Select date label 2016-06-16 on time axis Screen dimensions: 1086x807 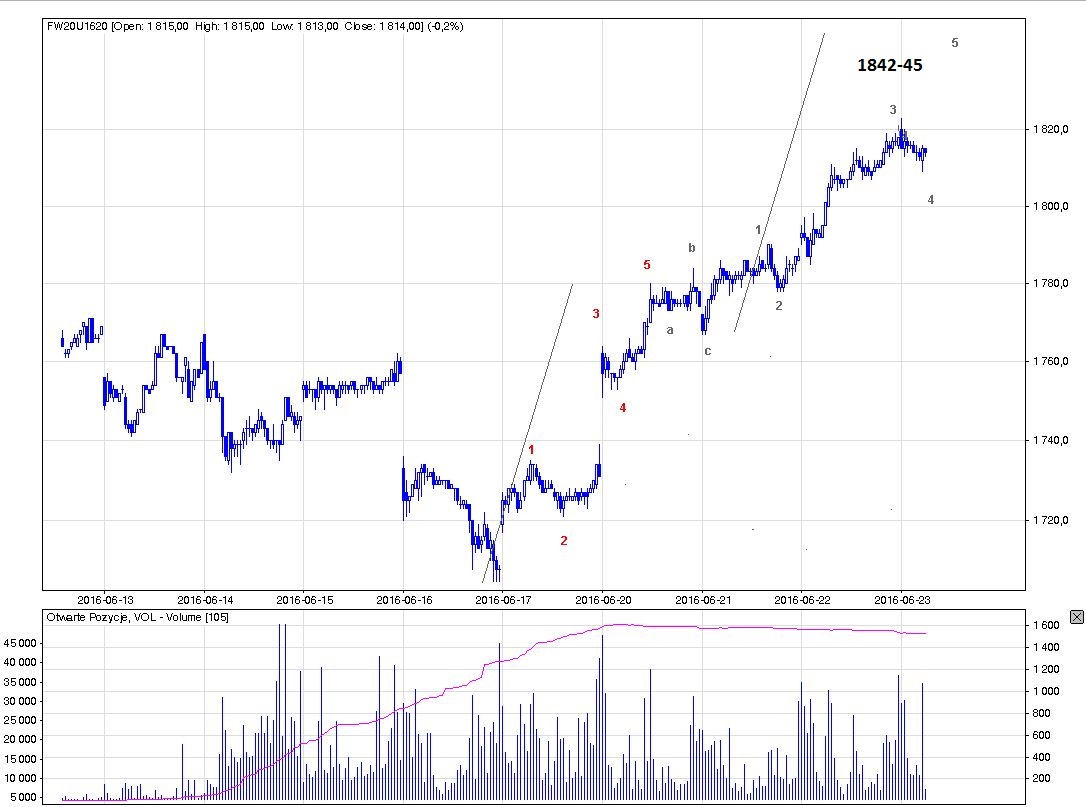pos(404,600)
